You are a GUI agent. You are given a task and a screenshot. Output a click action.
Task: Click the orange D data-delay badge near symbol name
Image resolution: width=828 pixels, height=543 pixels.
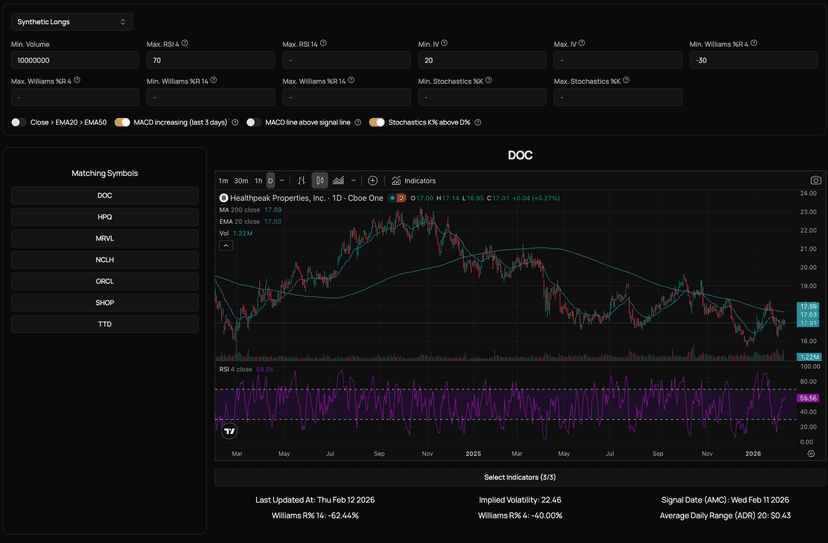402,198
